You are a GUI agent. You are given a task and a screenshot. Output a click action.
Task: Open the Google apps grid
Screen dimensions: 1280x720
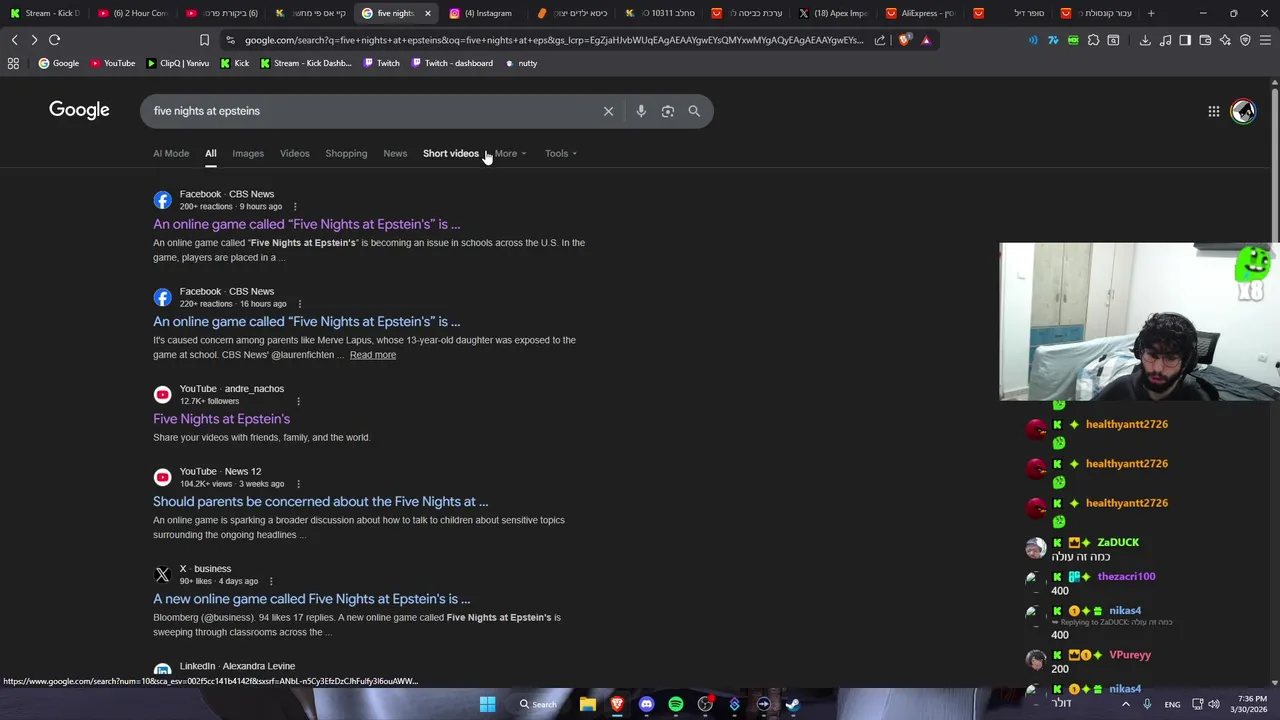pyautogui.click(x=1213, y=111)
